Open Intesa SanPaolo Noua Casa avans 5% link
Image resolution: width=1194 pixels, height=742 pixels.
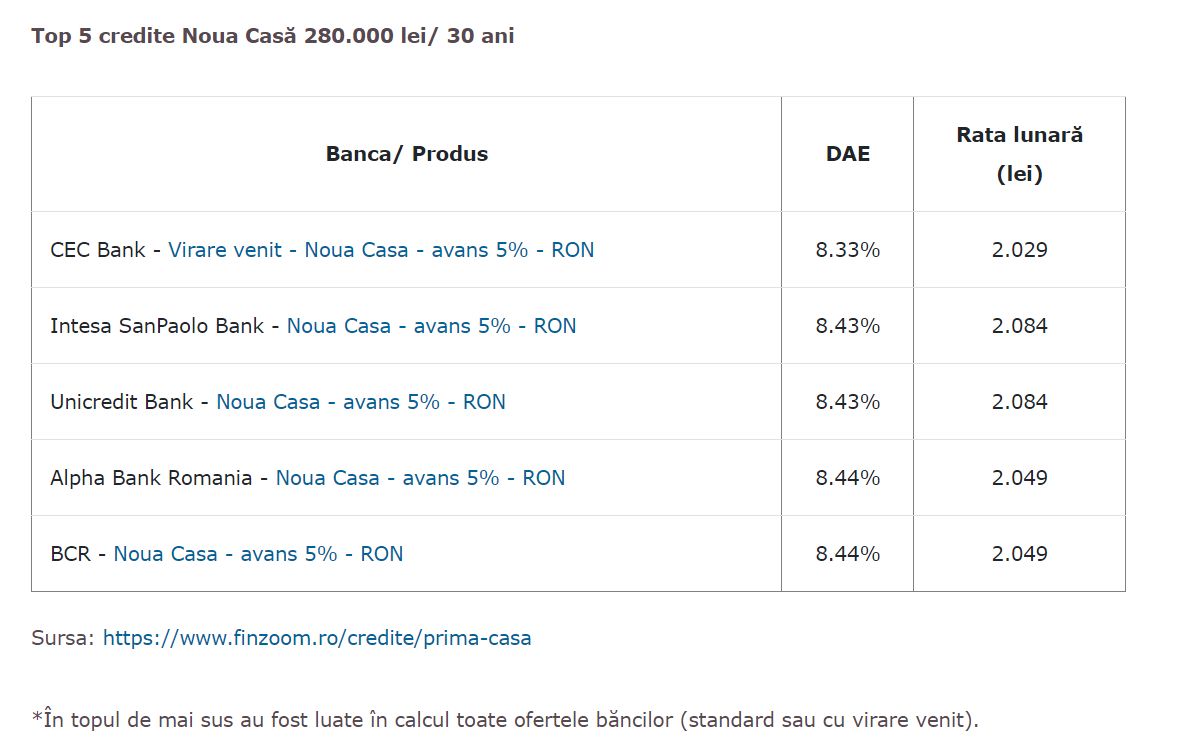431,326
